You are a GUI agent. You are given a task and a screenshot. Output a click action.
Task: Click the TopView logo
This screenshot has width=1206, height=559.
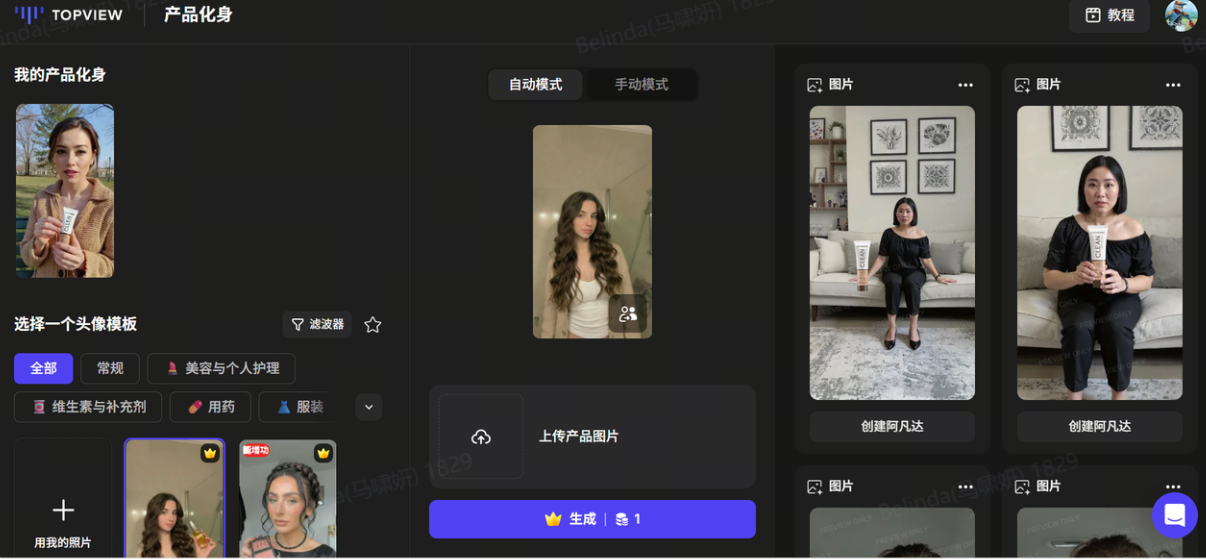[68, 15]
